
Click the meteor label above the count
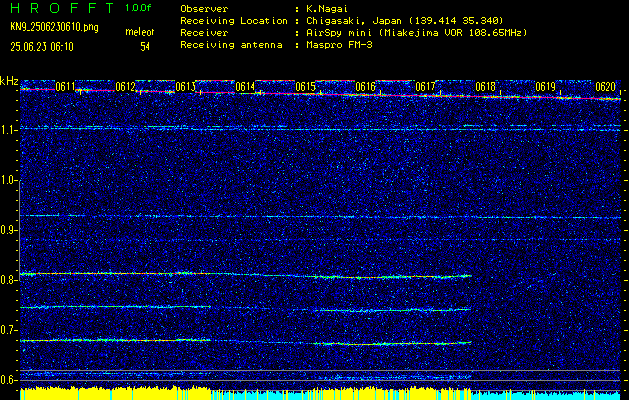pos(140,32)
